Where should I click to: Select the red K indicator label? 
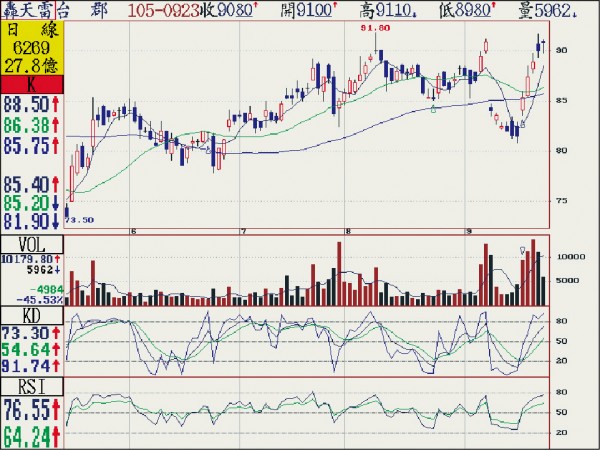click(x=31, y=84)
